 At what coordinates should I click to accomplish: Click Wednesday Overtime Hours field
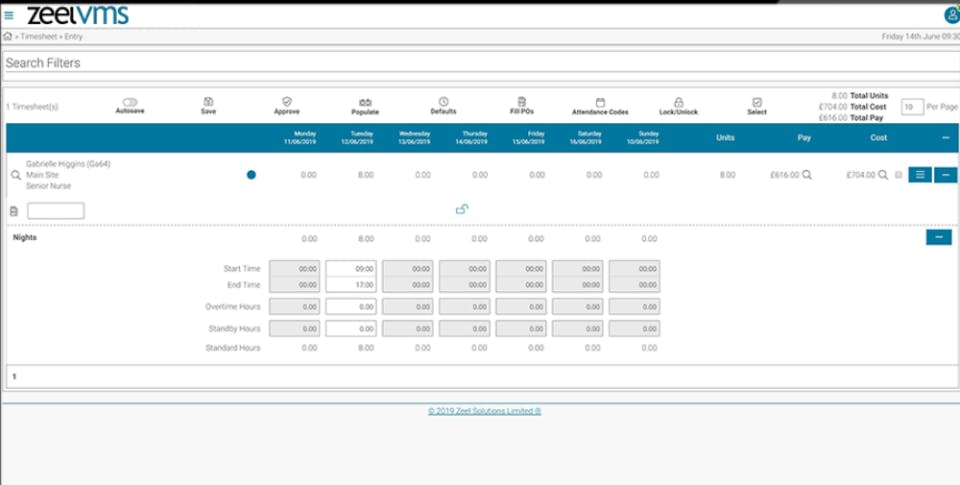(x=408, y=306)
